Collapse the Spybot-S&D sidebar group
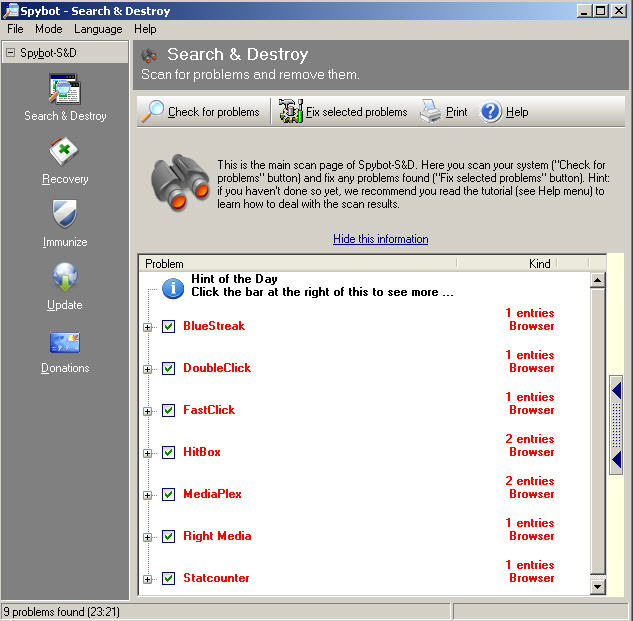Image resolution: width=633 pixels, height=621 pixels. pos(10,52)
